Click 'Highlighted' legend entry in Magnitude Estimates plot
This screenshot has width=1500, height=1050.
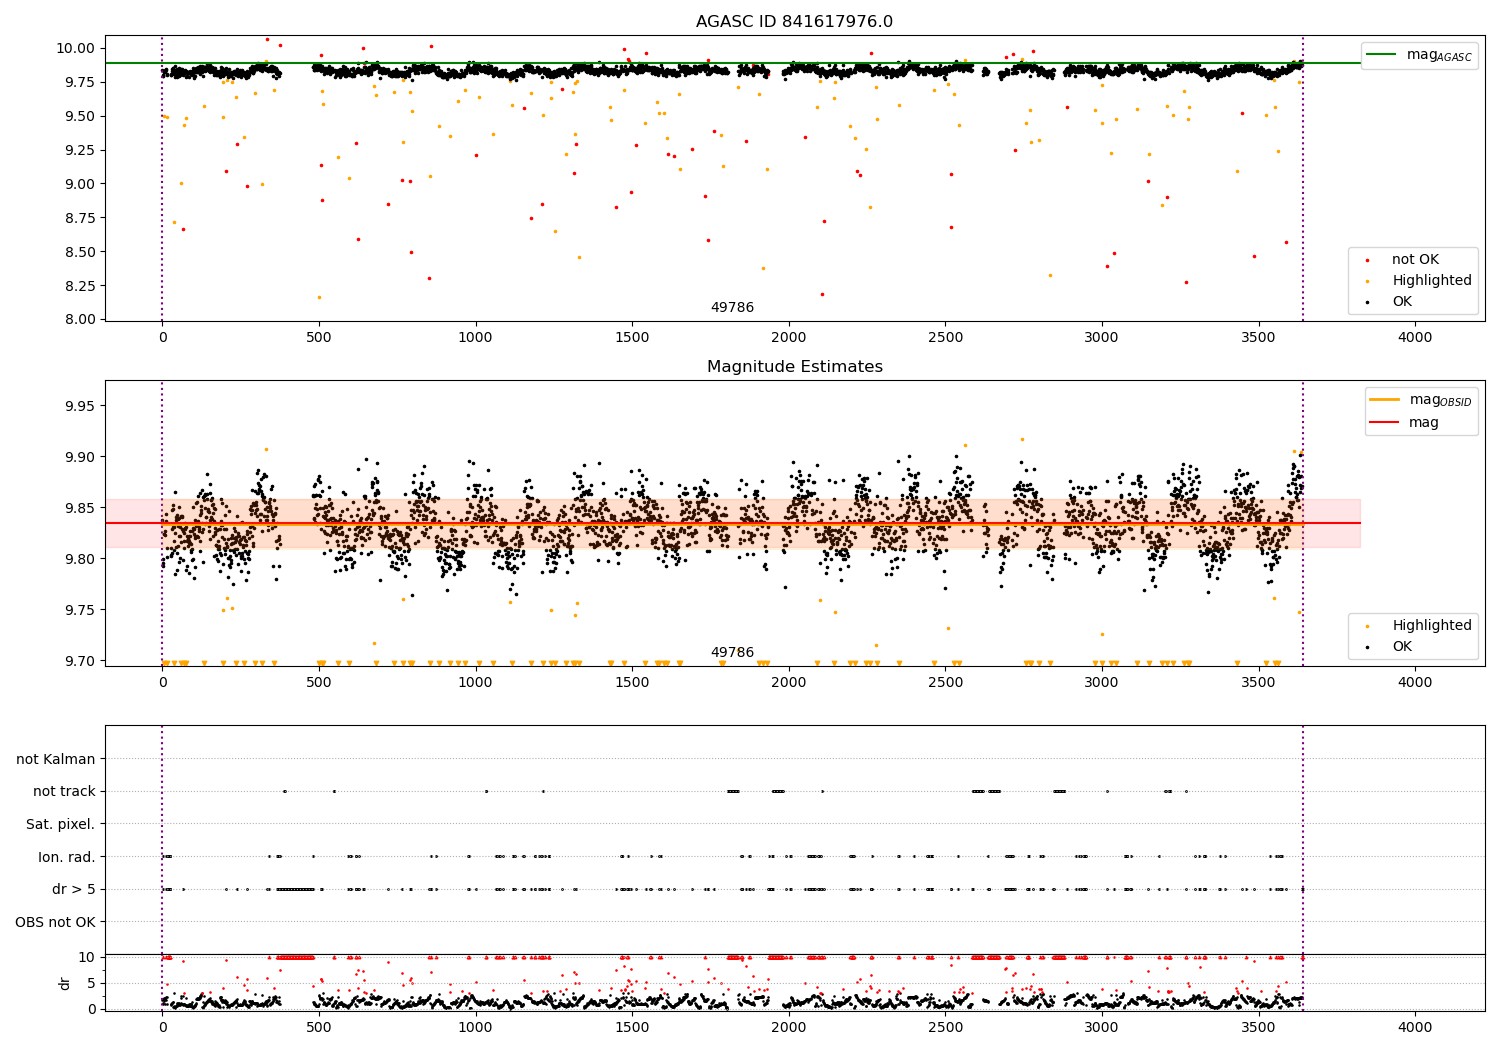tap(1432, 626)
